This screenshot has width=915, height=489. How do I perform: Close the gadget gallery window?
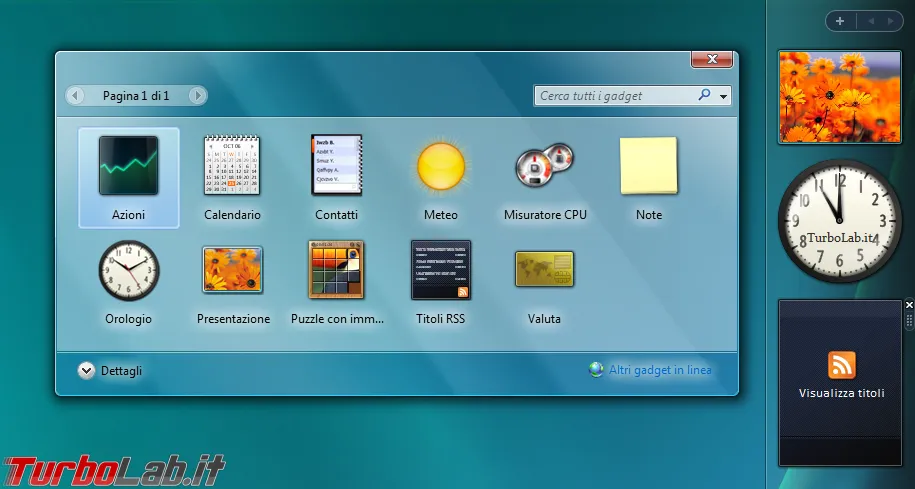pos(712,59)
